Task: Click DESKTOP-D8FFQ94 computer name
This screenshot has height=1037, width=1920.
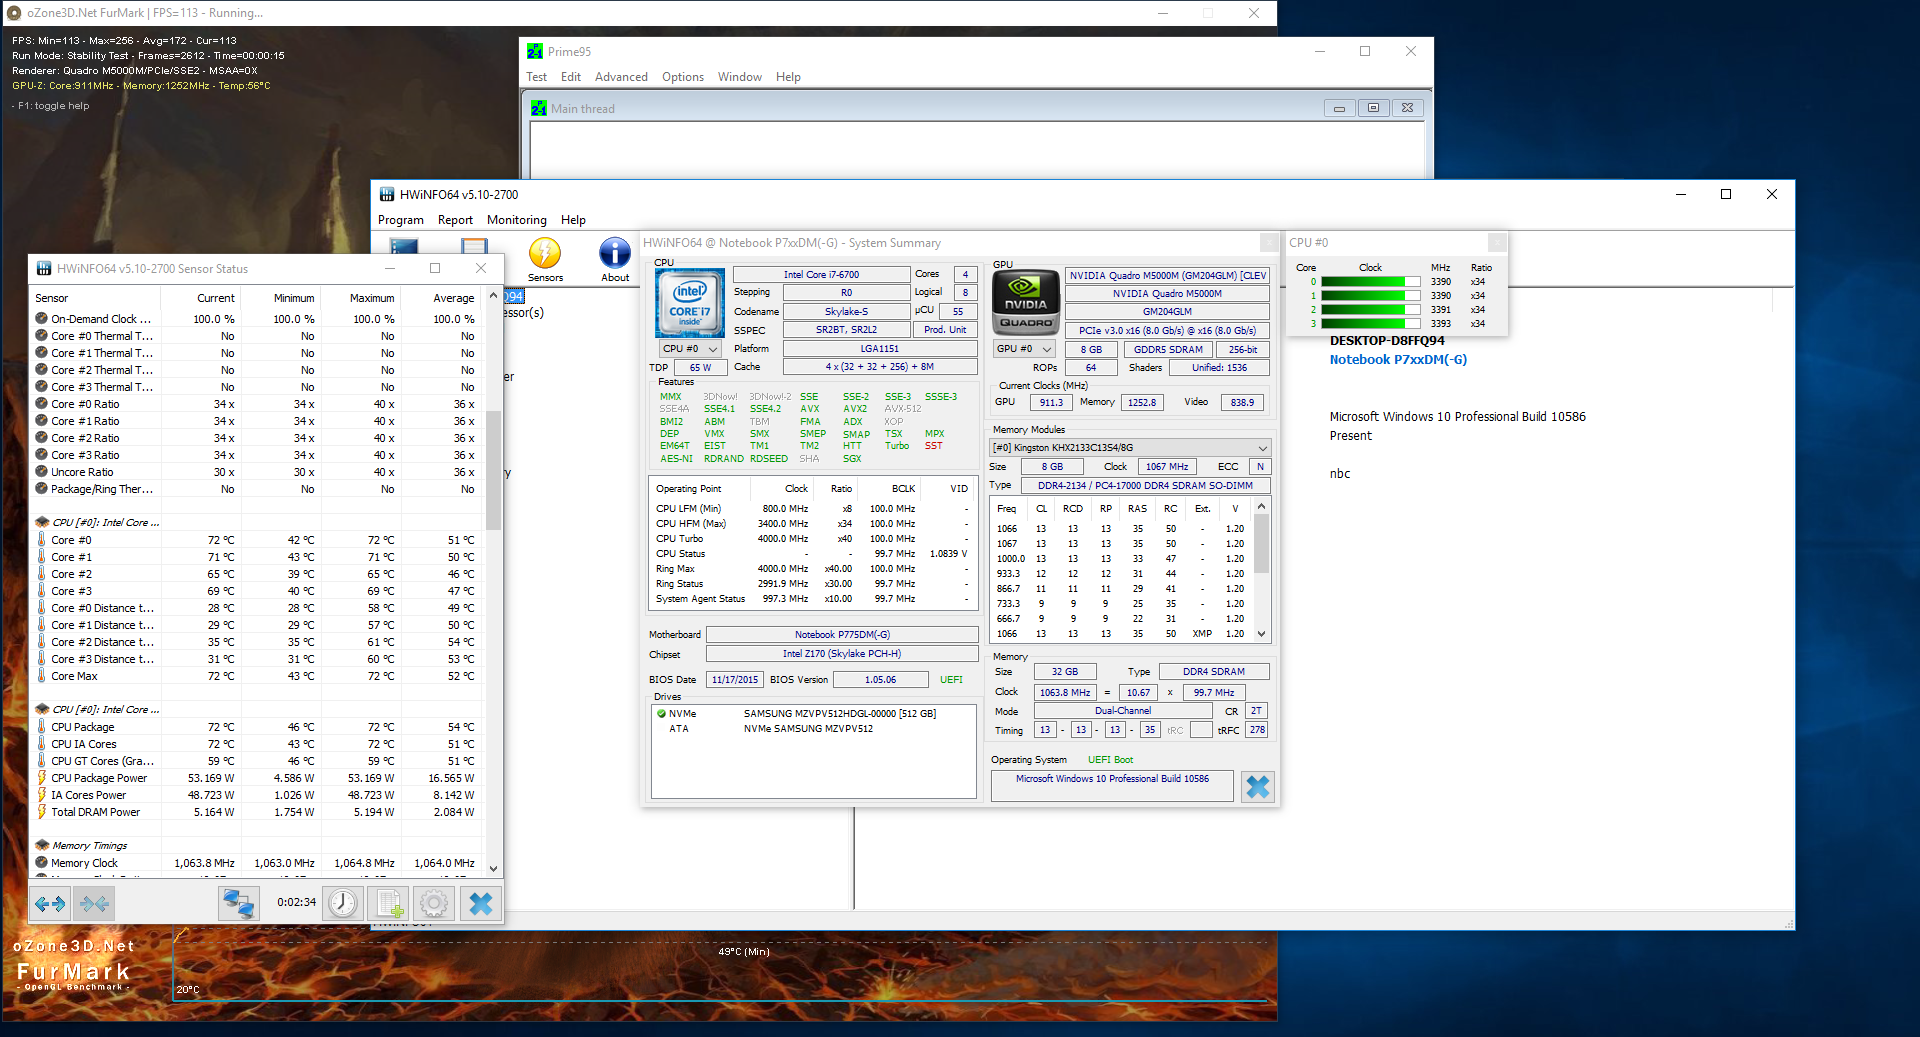Action: [1386, 341]
